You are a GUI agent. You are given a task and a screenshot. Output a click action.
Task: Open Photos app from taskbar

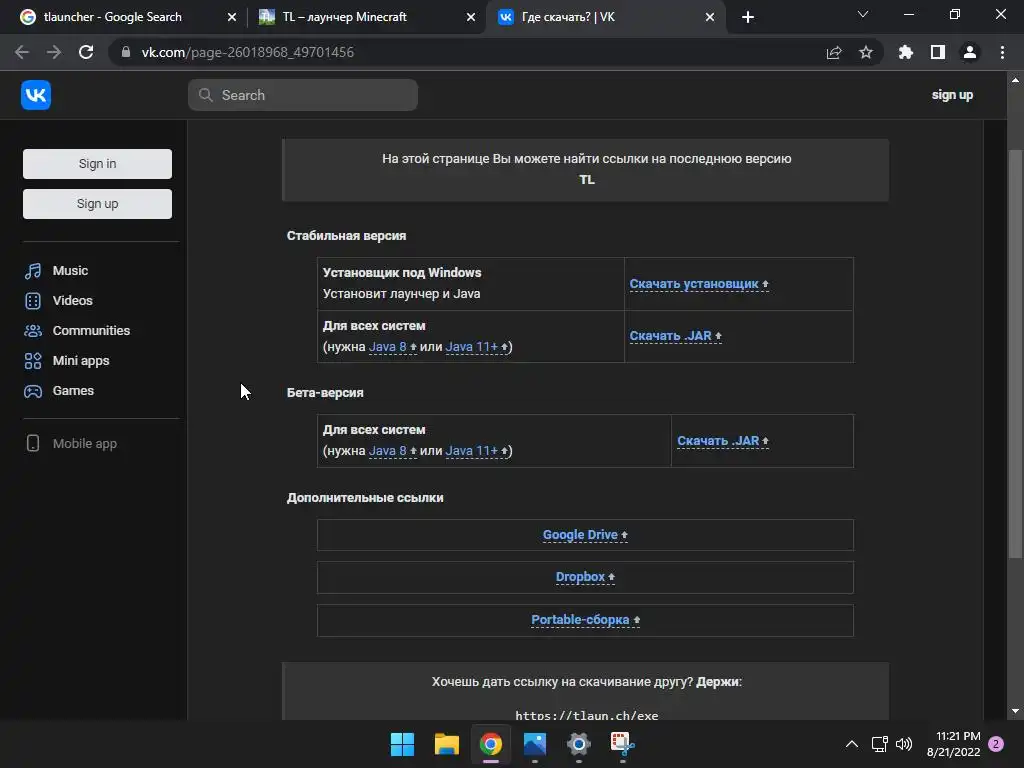(534, 744)
